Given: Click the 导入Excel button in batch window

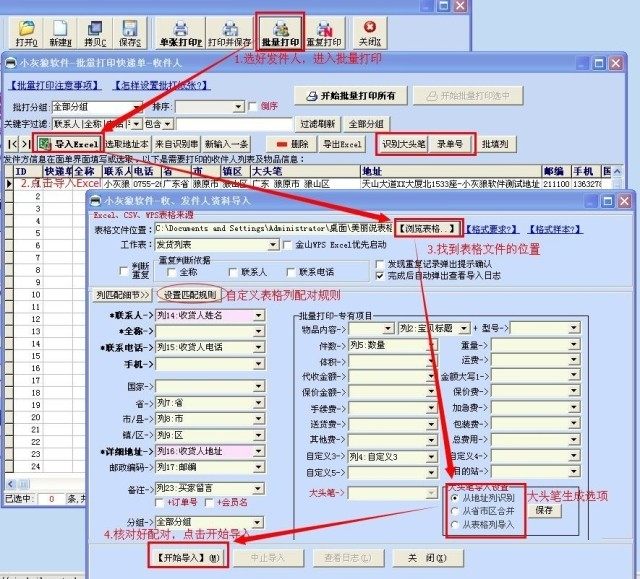Looking at the screenshot, I should click(x=69, y=144).
